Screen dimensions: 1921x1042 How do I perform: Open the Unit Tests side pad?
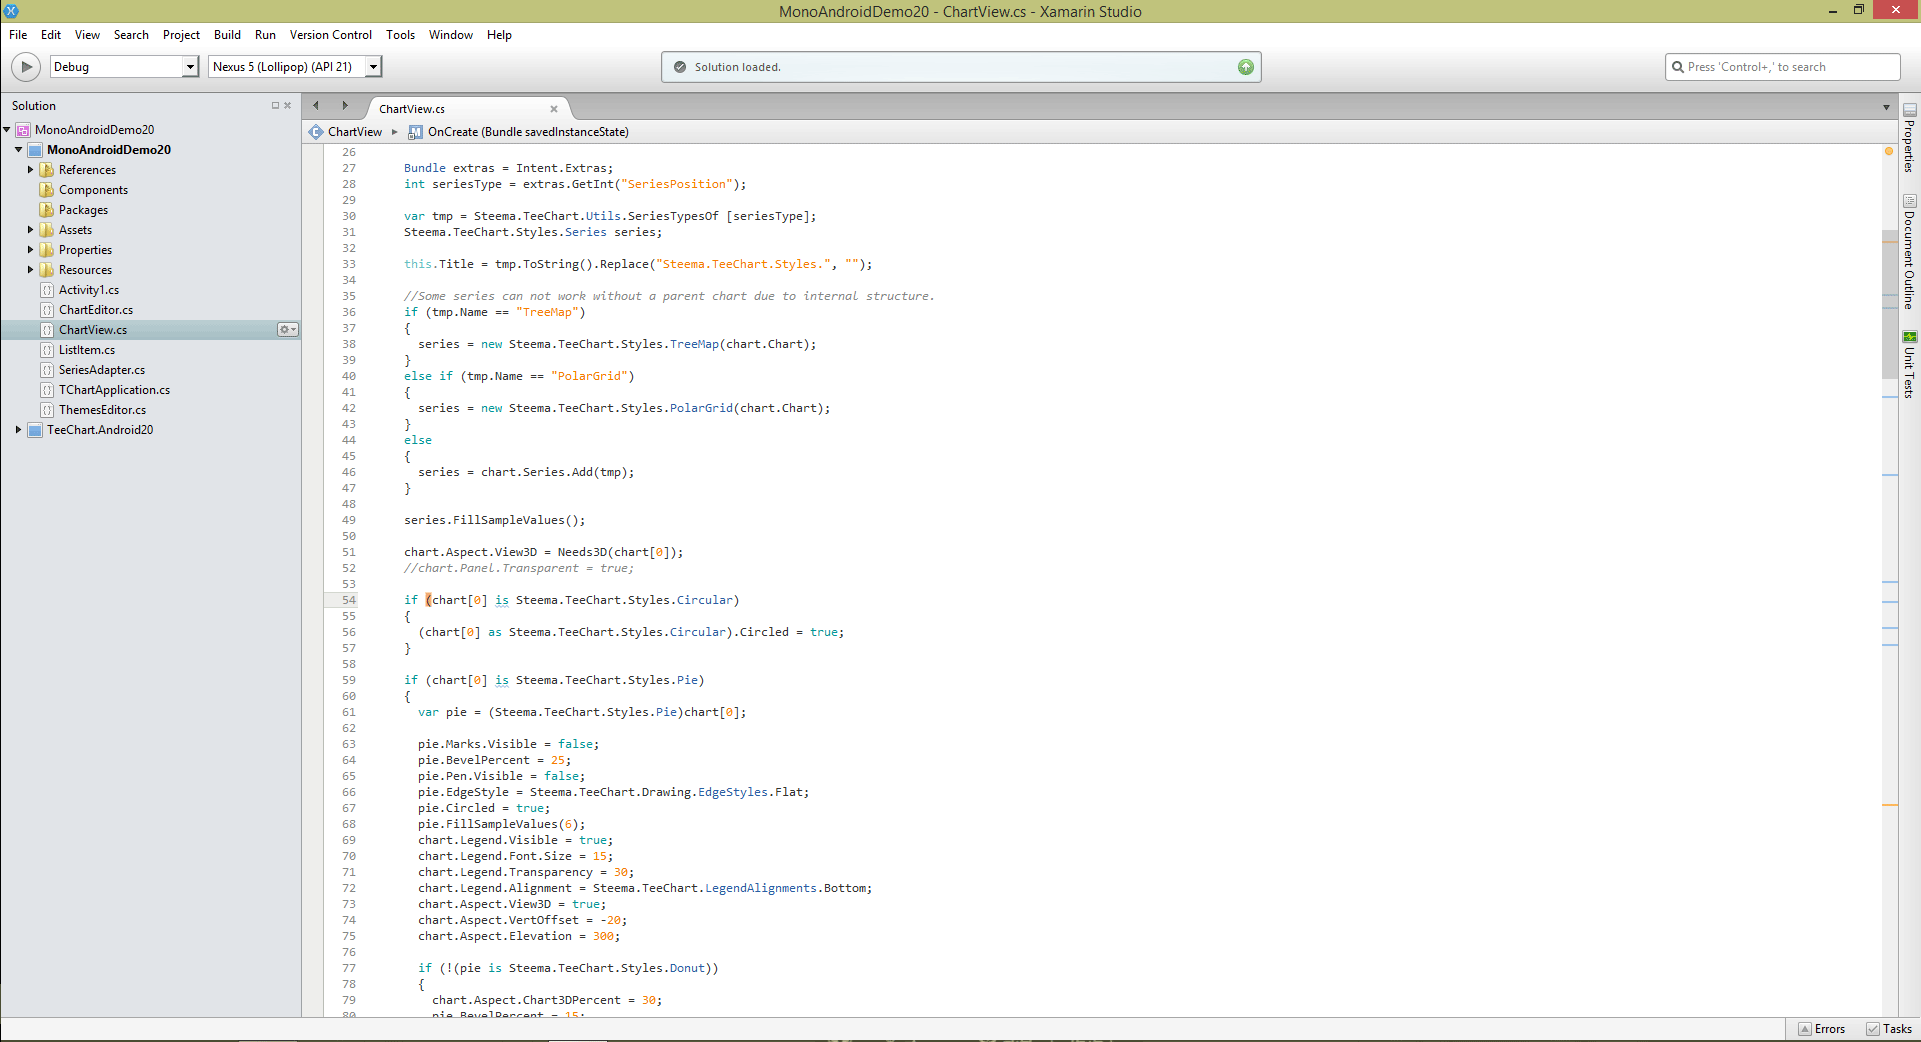(1909, 365)
